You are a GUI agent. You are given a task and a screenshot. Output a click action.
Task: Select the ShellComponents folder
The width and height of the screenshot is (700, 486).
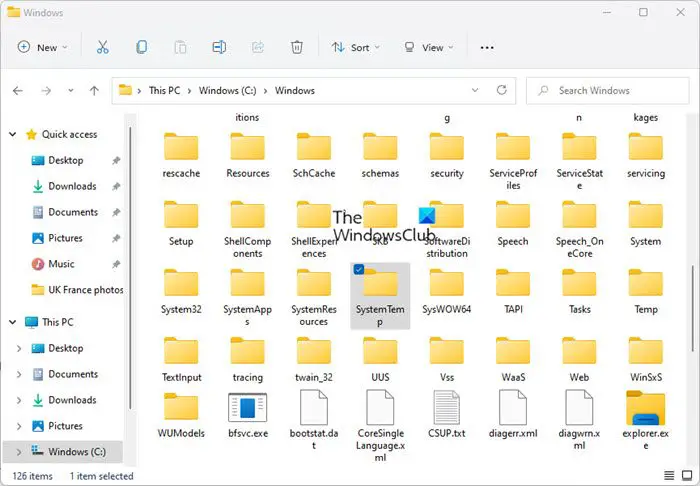[x=247, y=230]
